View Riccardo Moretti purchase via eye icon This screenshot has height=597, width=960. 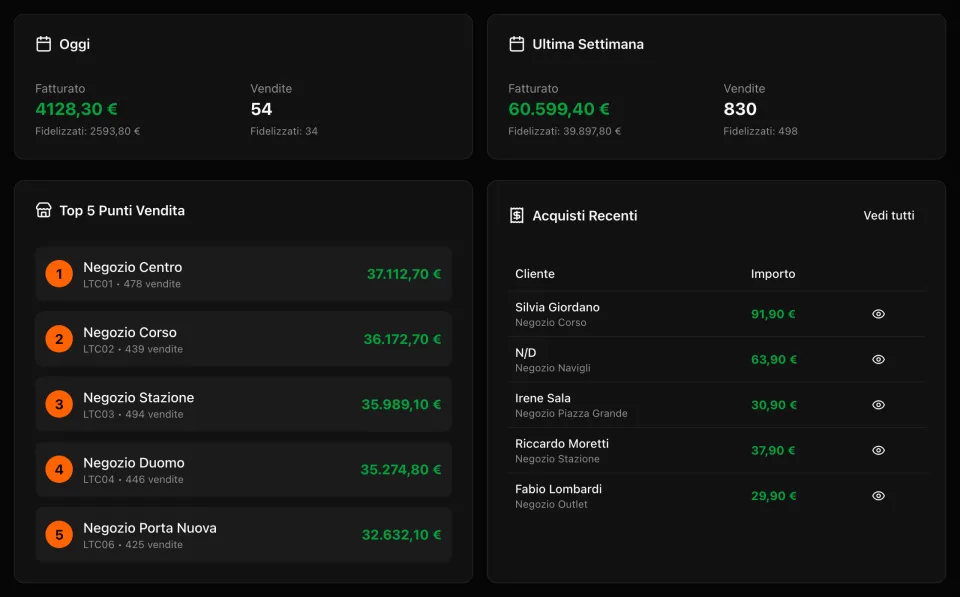pos(879,450)
